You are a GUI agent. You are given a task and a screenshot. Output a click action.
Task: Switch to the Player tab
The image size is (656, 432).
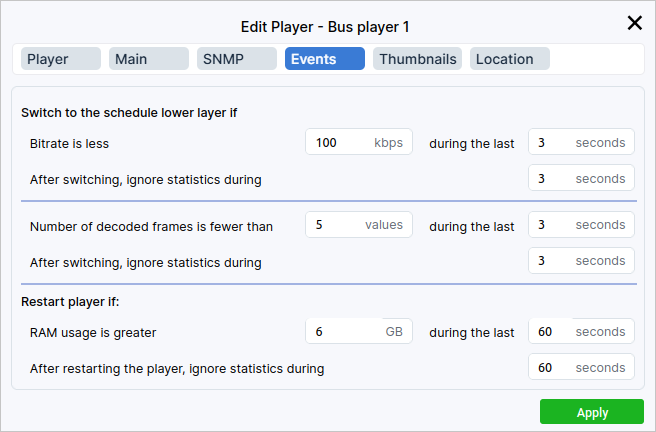61,59
